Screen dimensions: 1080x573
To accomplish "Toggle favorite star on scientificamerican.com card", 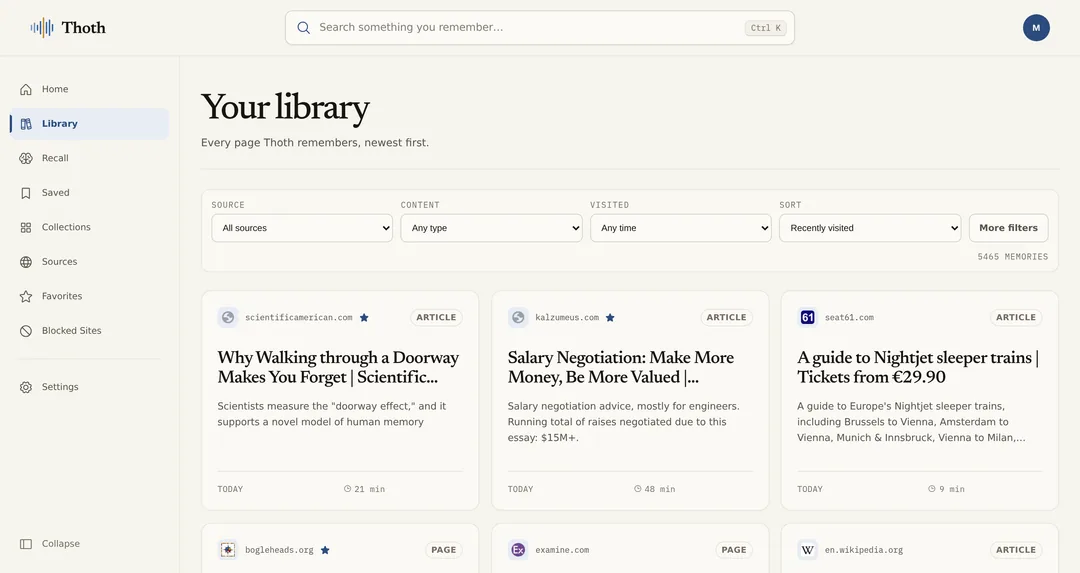I will (364, 317).
